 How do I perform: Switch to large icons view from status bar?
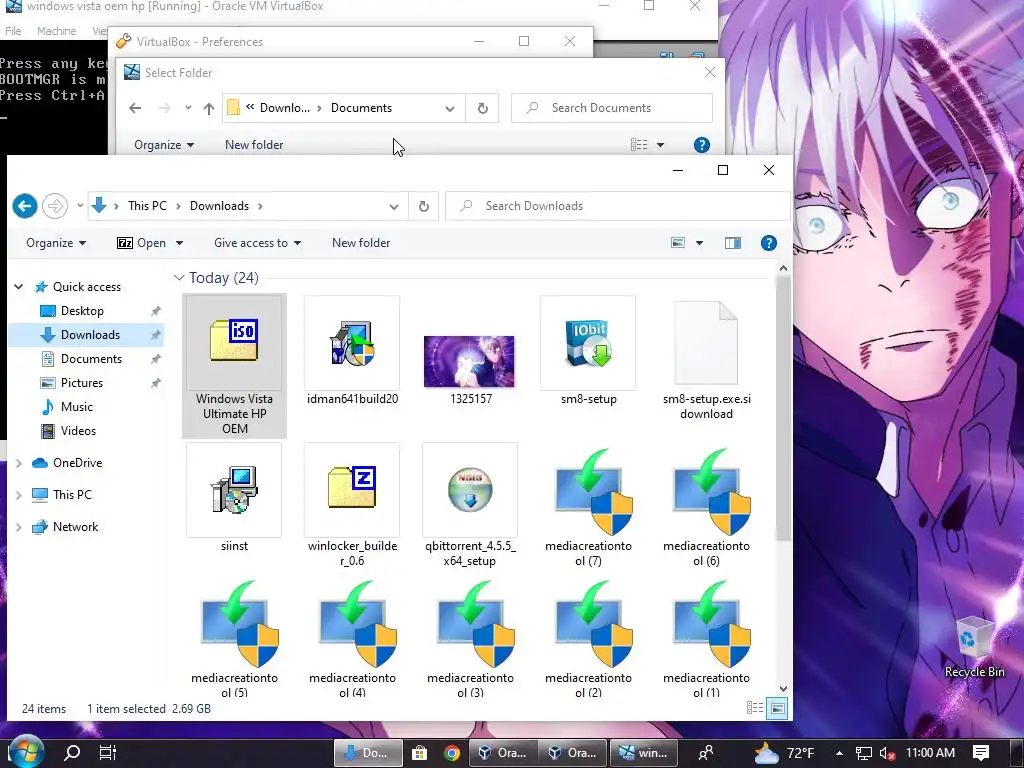776,708
